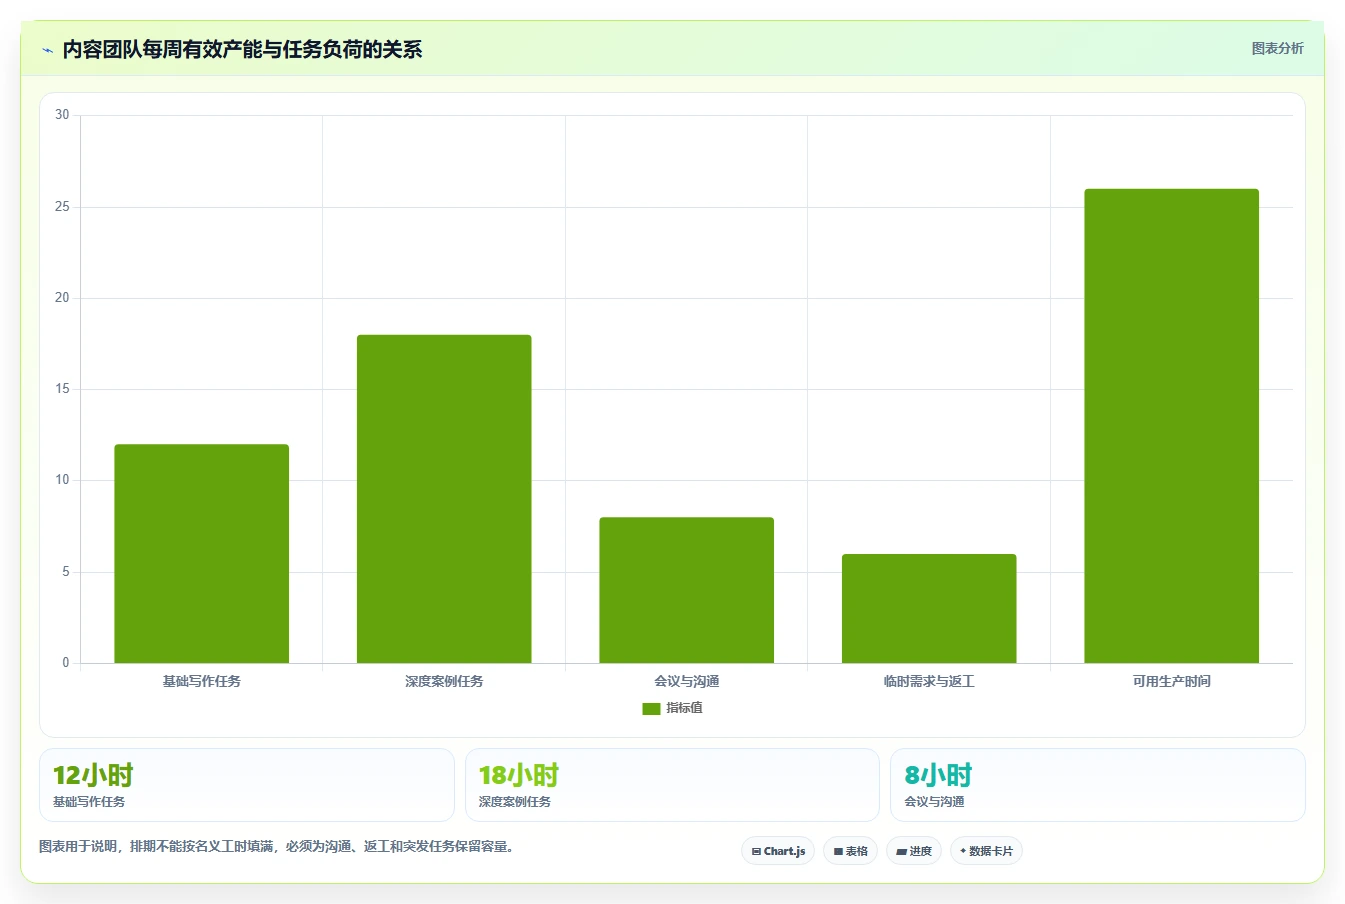Click the y-axis value 15

tap(62, 389)
